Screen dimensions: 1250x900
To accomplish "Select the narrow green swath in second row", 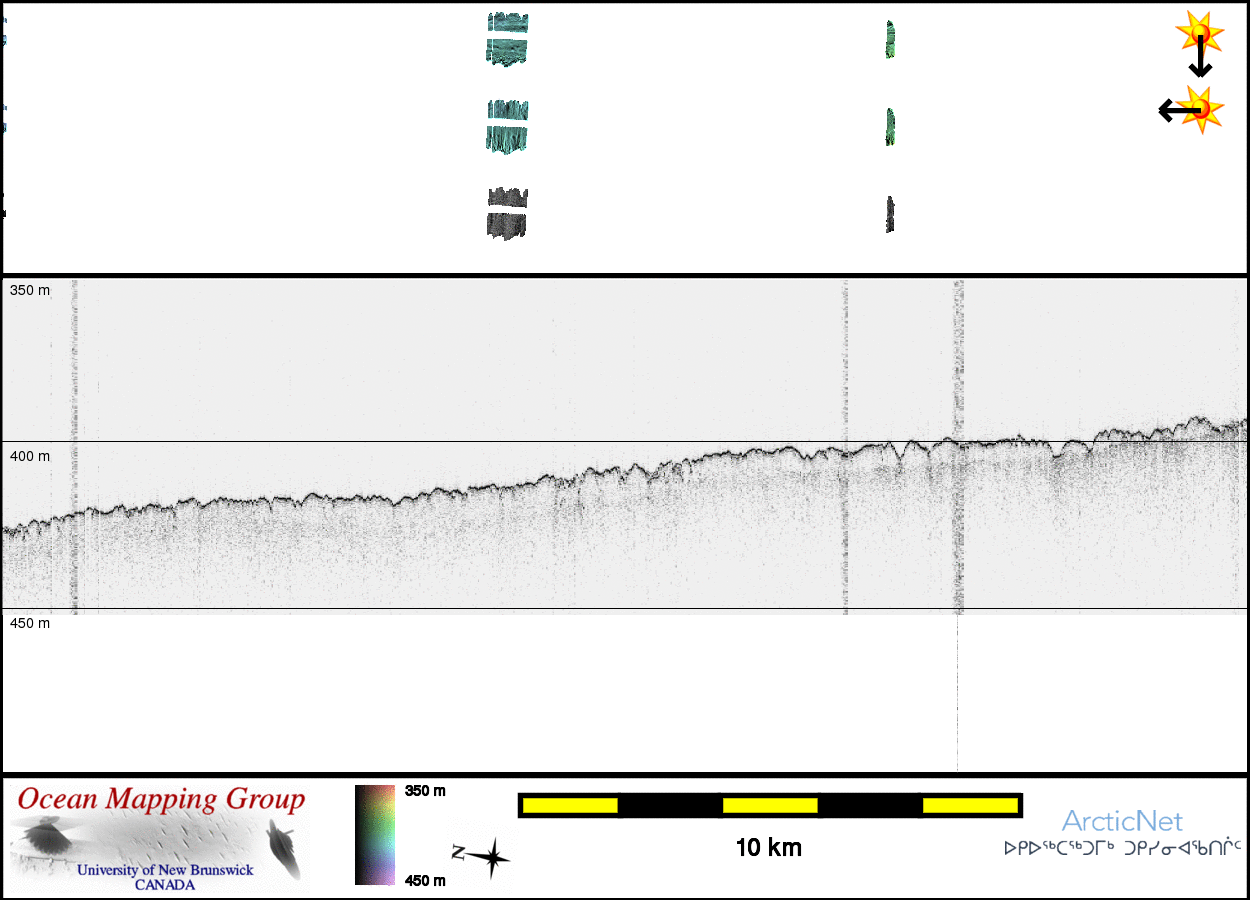I will [889, 127].
